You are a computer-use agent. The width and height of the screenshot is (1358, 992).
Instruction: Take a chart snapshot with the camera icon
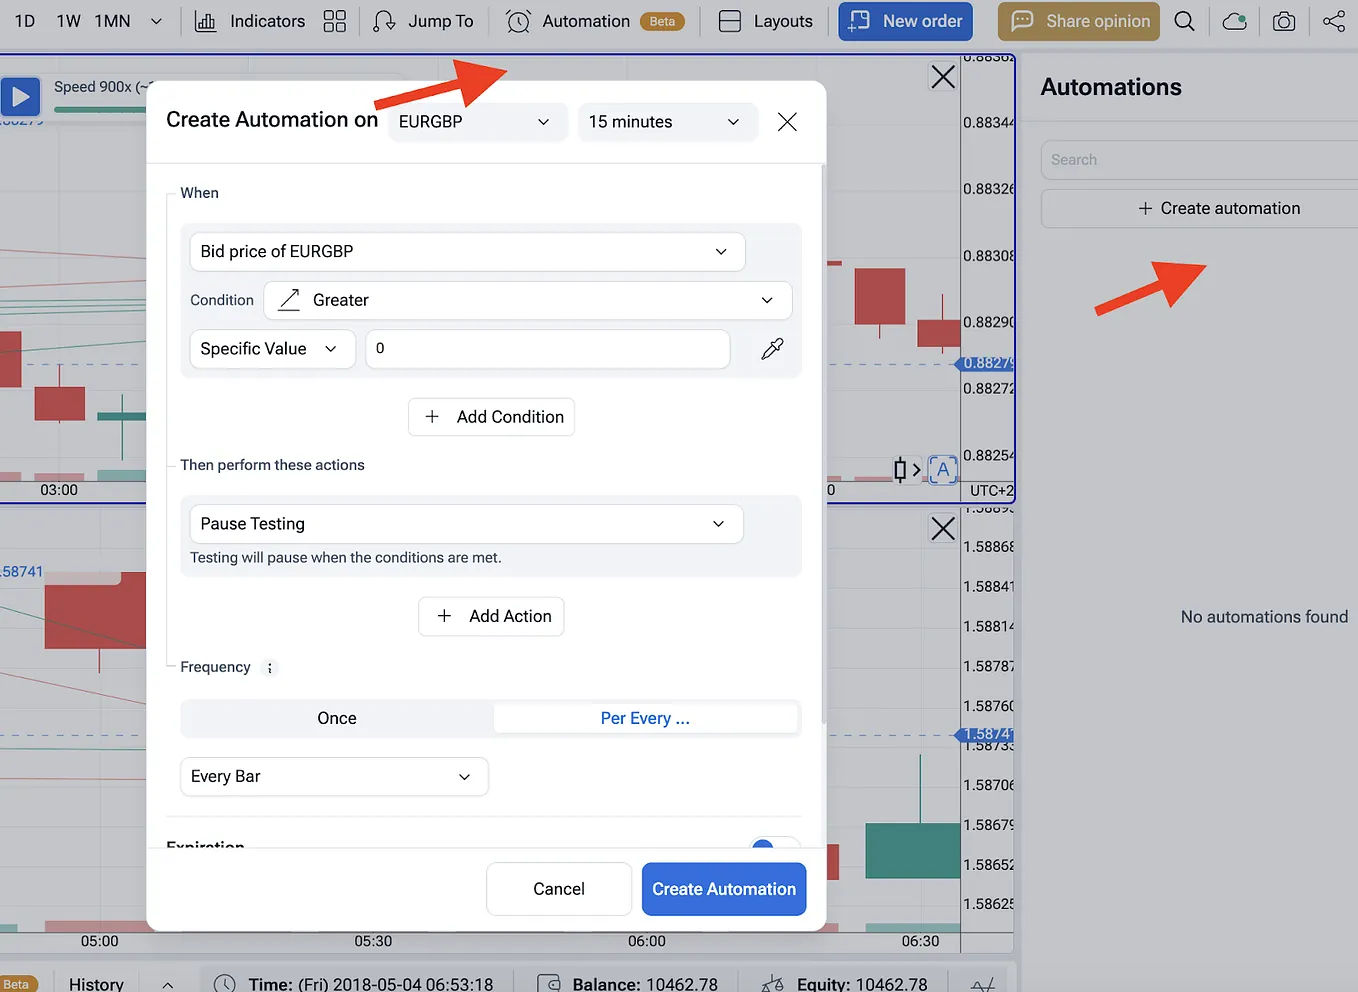1284,20
